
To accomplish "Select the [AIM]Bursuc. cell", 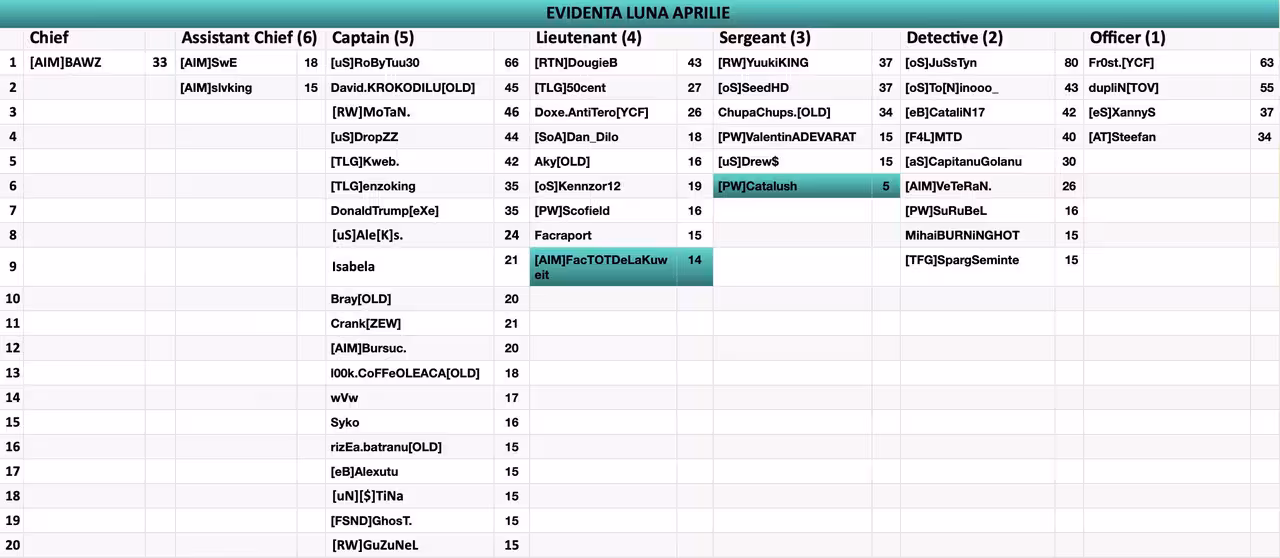I will click(x=410, y=348).
